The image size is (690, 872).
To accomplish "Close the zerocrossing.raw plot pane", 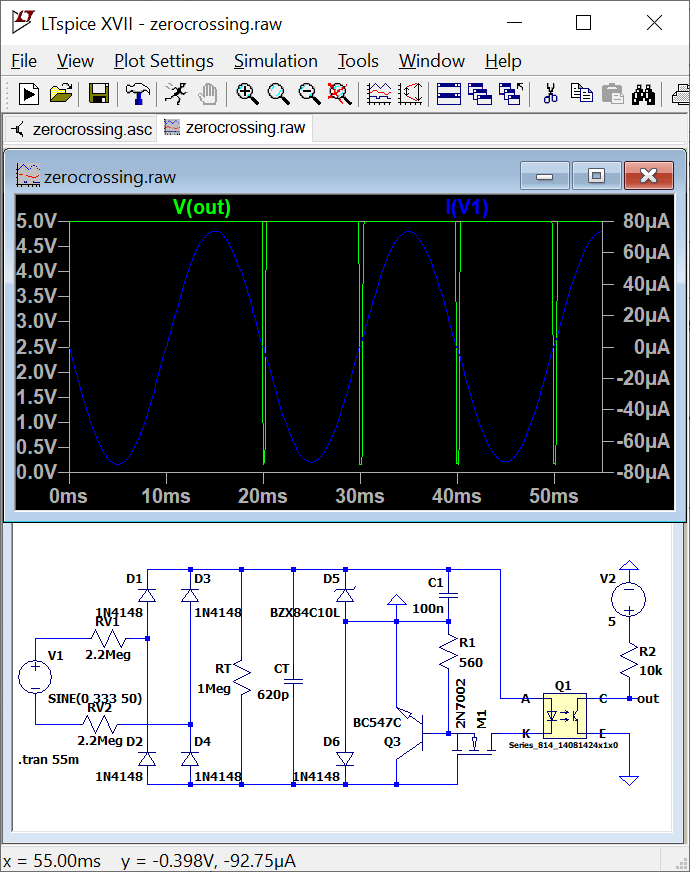I will pos(648,176).
